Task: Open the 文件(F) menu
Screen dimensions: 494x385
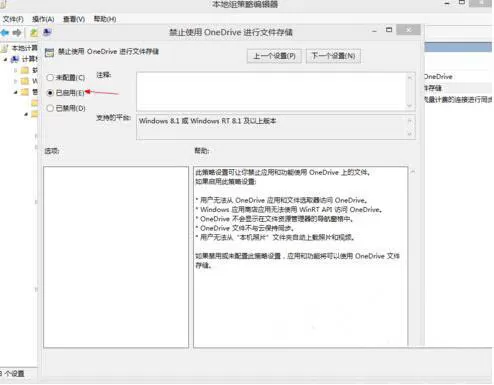Action: tap(13, 19)
